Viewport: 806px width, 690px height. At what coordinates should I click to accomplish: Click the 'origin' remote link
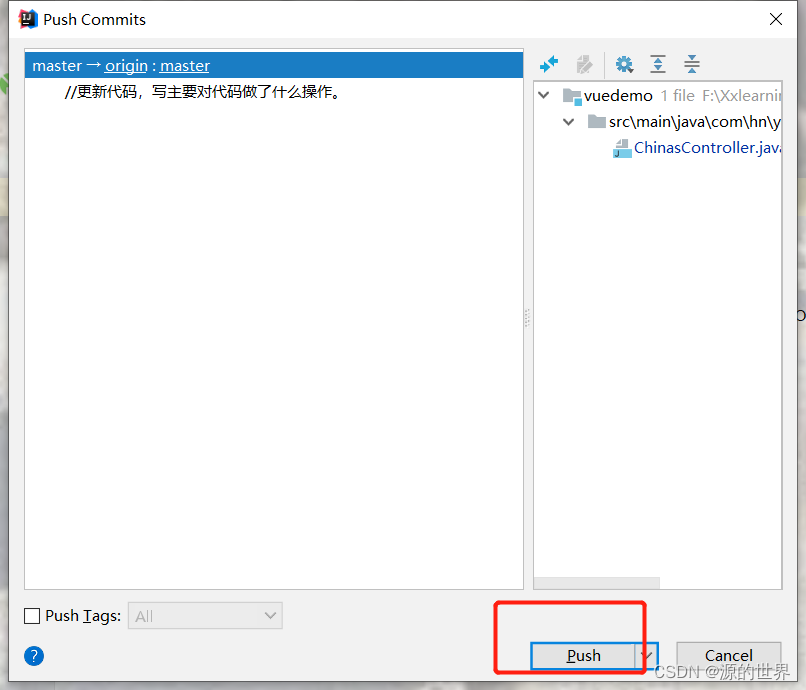click(x=126, y=66)
